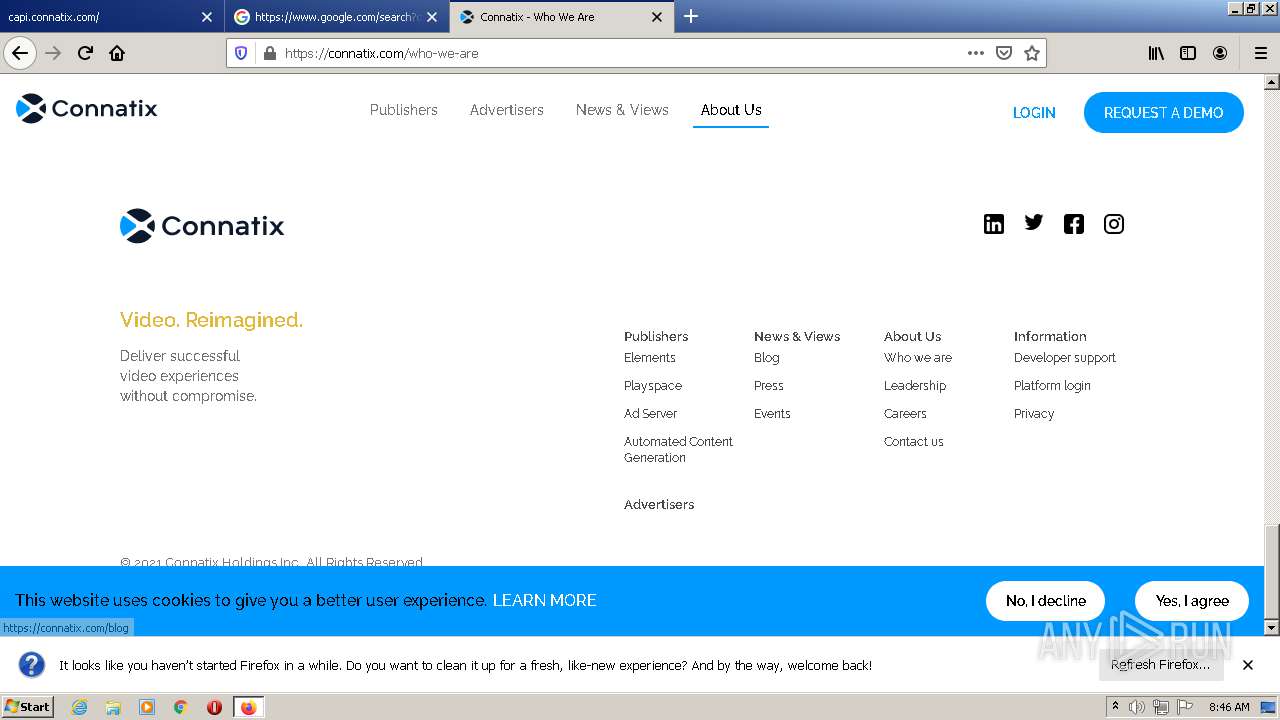Open volume control in system tray

pyautogui.click(x=1136, y=707)
